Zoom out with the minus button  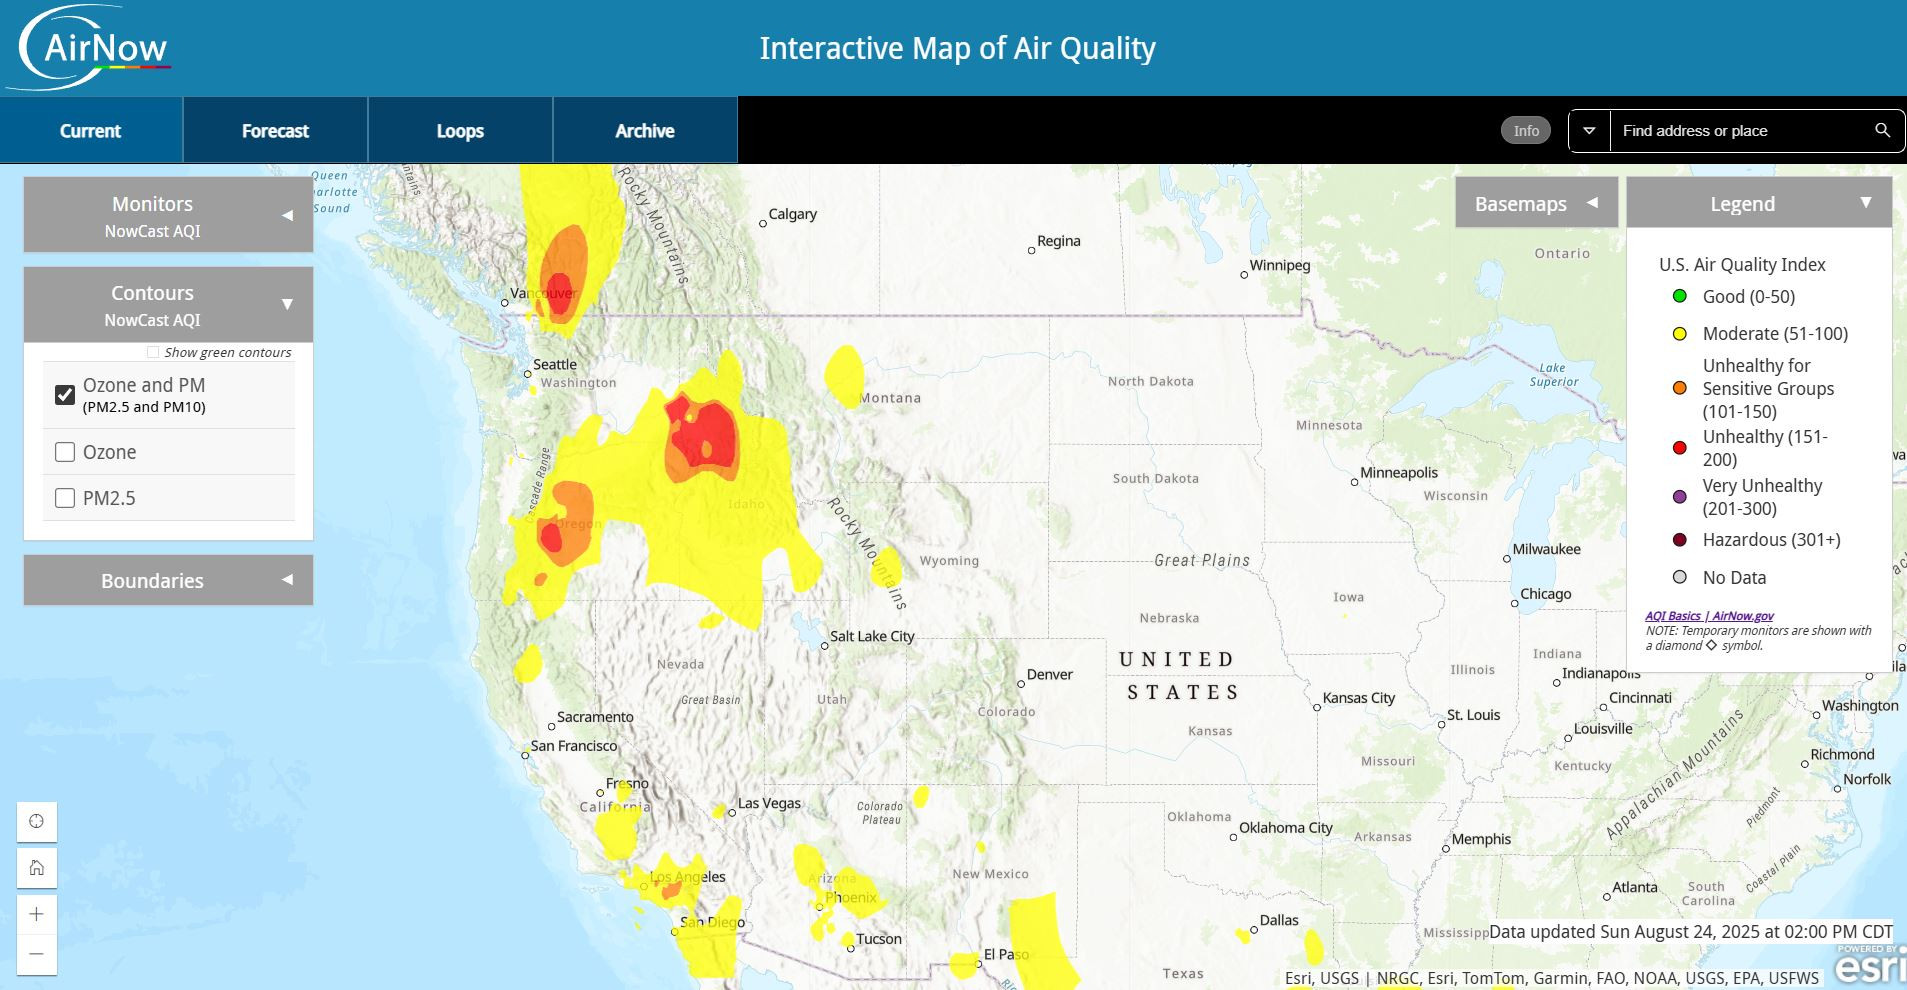(x=37, y=954)
